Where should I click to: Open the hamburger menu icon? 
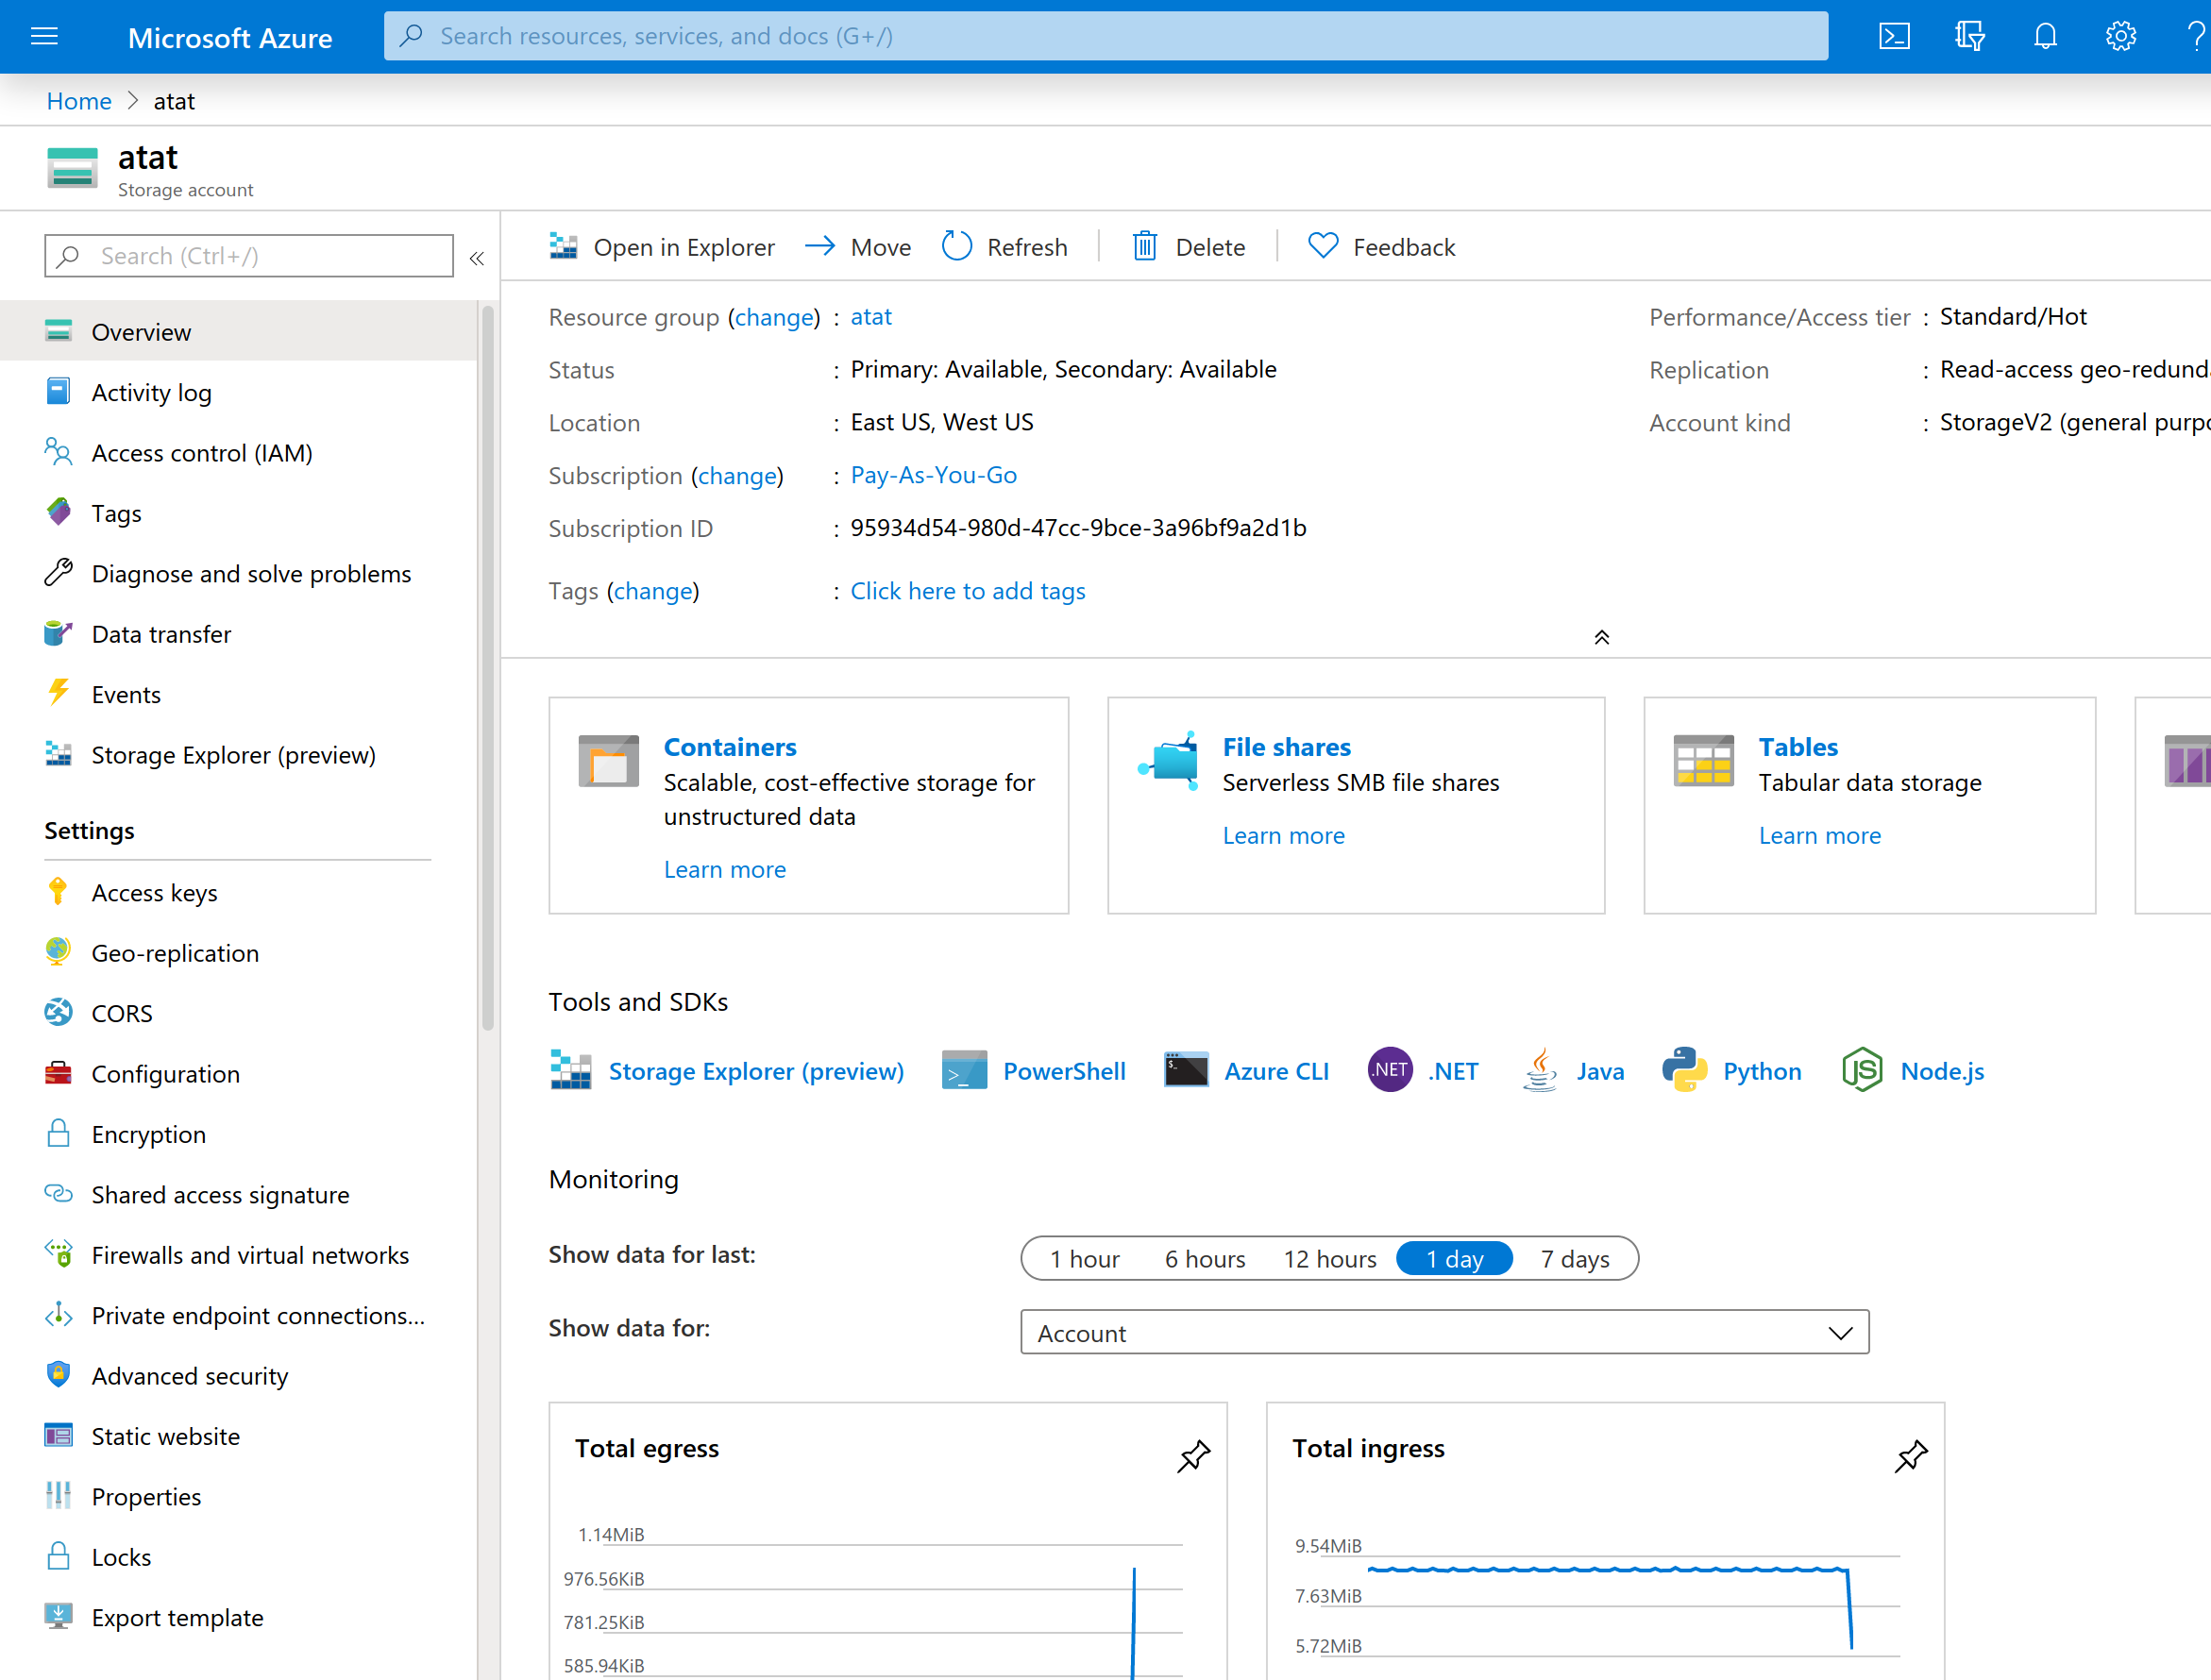point(44,36)
